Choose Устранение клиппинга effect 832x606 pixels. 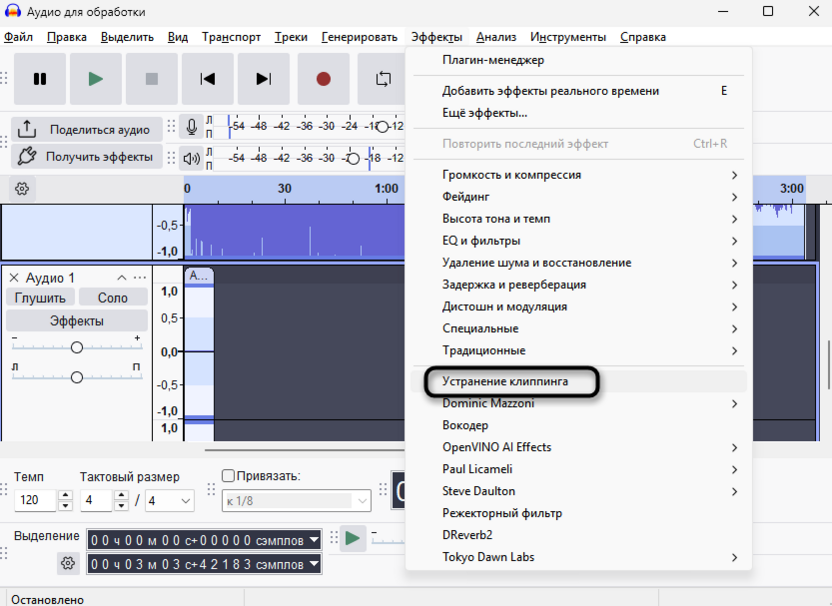pos(578,382)
